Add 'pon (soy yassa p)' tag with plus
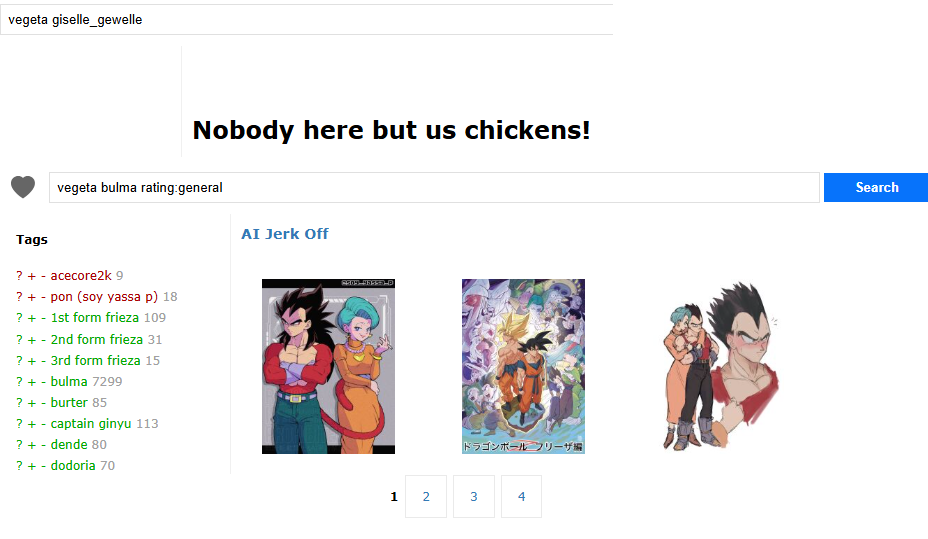The height and width of the screenshot is (539, 928). click(x=31, y=297)
